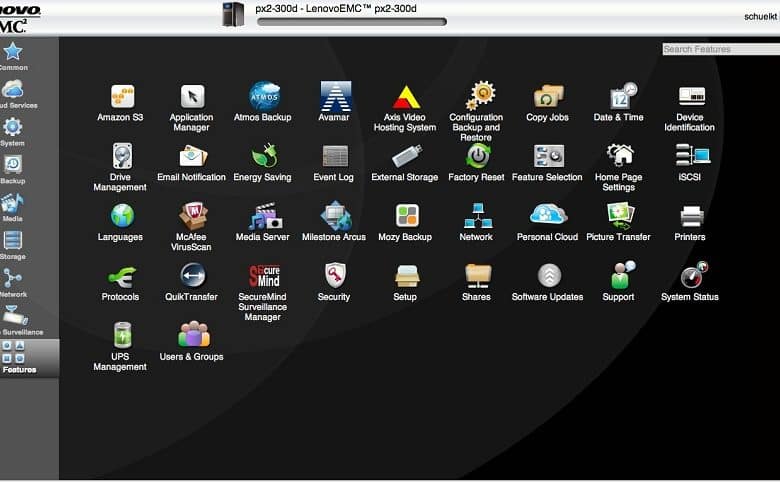Open Printers feature
This screenshot has height=482, width=780.
(689, 222)
